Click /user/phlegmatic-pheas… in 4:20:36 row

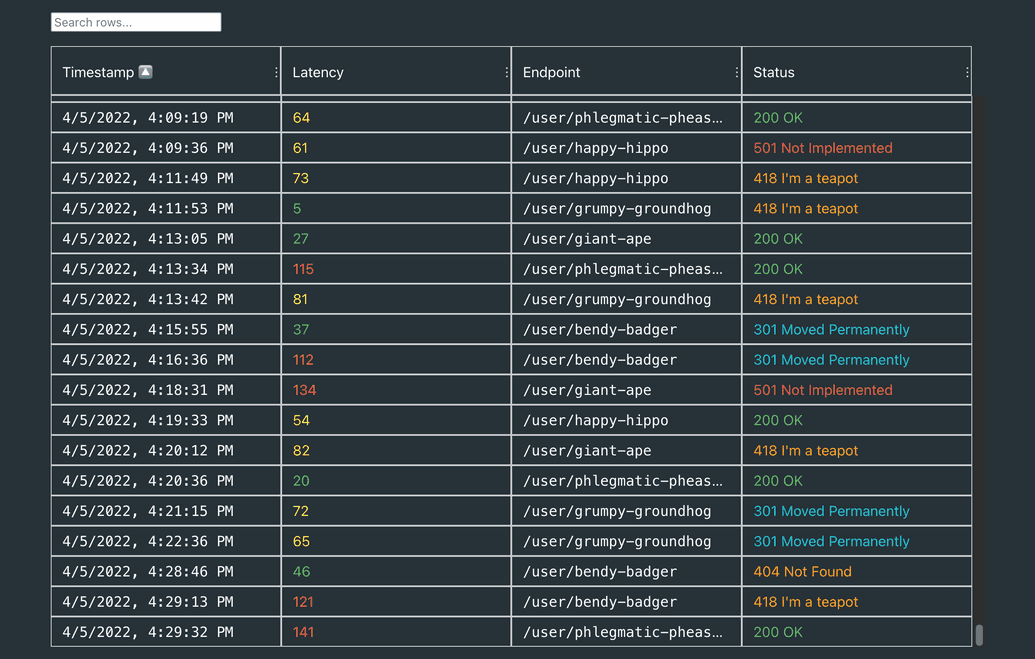(622, 481)
